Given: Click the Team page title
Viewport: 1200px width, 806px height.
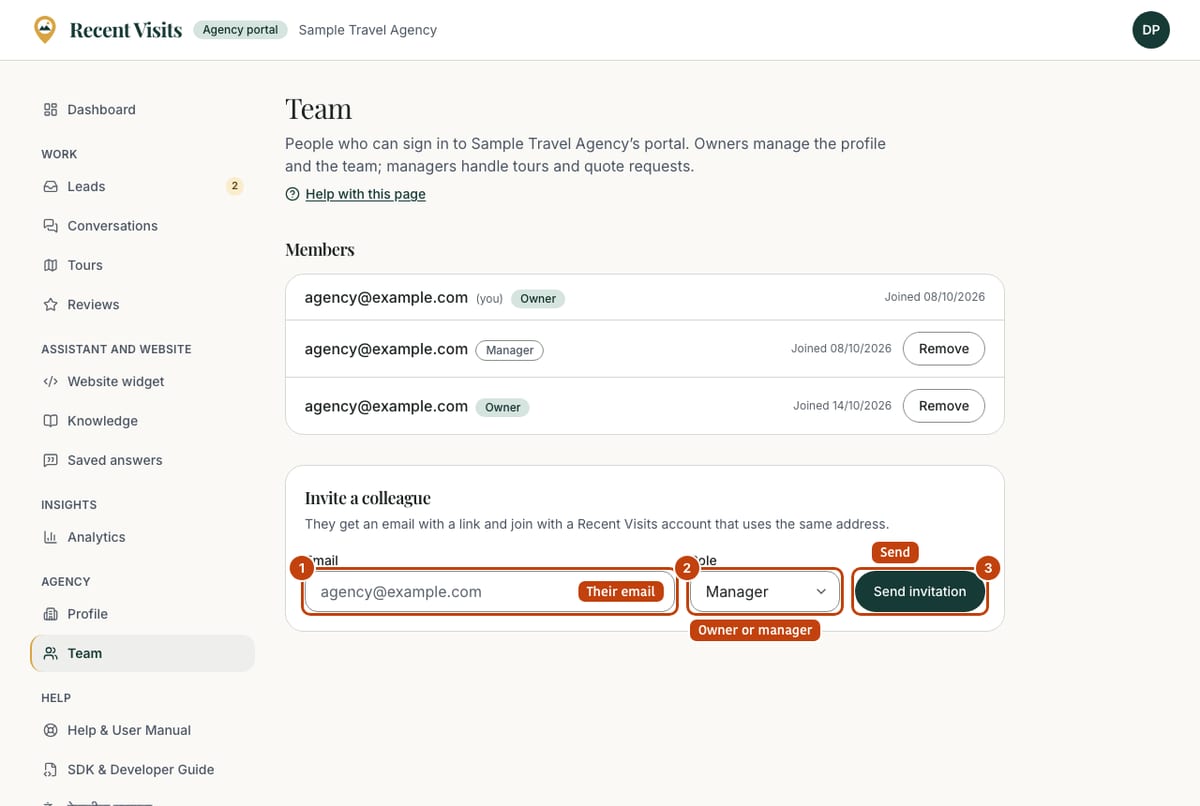Looking at the screenshot, I should click(319, 109).
